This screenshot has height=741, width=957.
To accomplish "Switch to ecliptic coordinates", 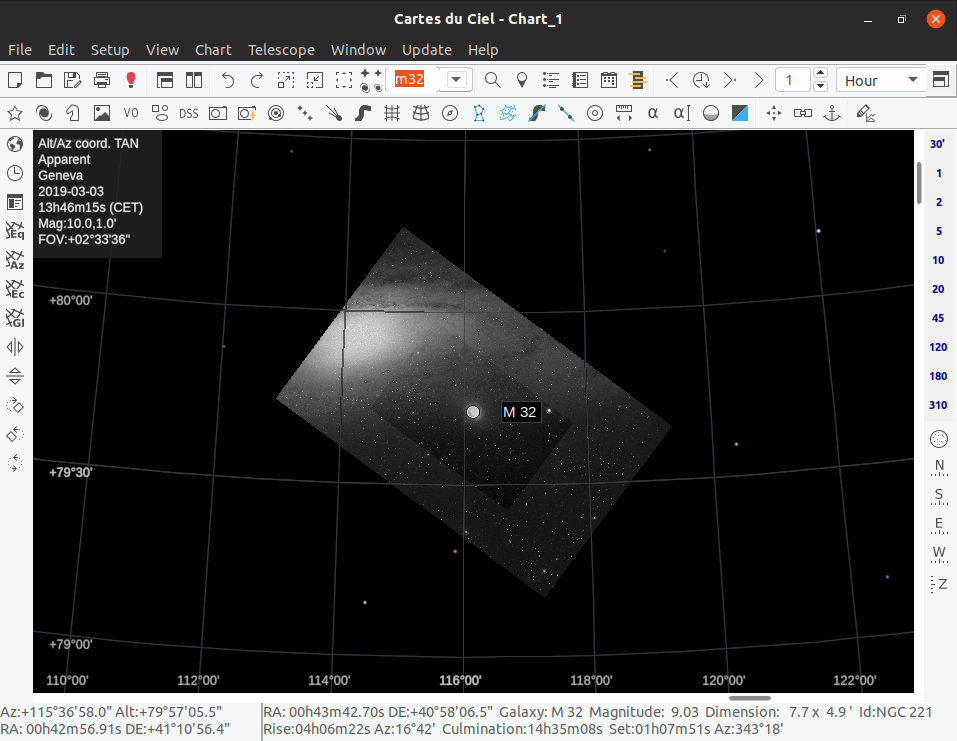I will tap(15, 289).
